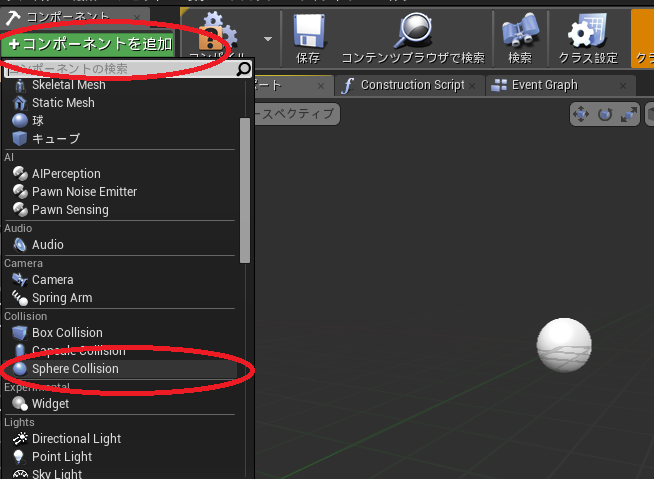Close the Event Graph tab
This screenshot has width=654, height=479.
click(x=623, y=86)
